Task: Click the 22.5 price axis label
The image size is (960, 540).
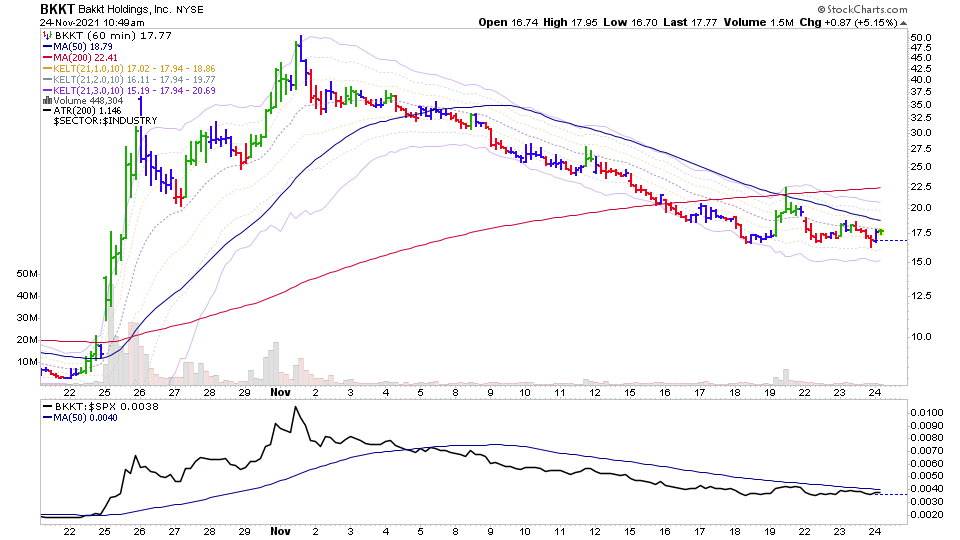Action: [x=921, y=187]
